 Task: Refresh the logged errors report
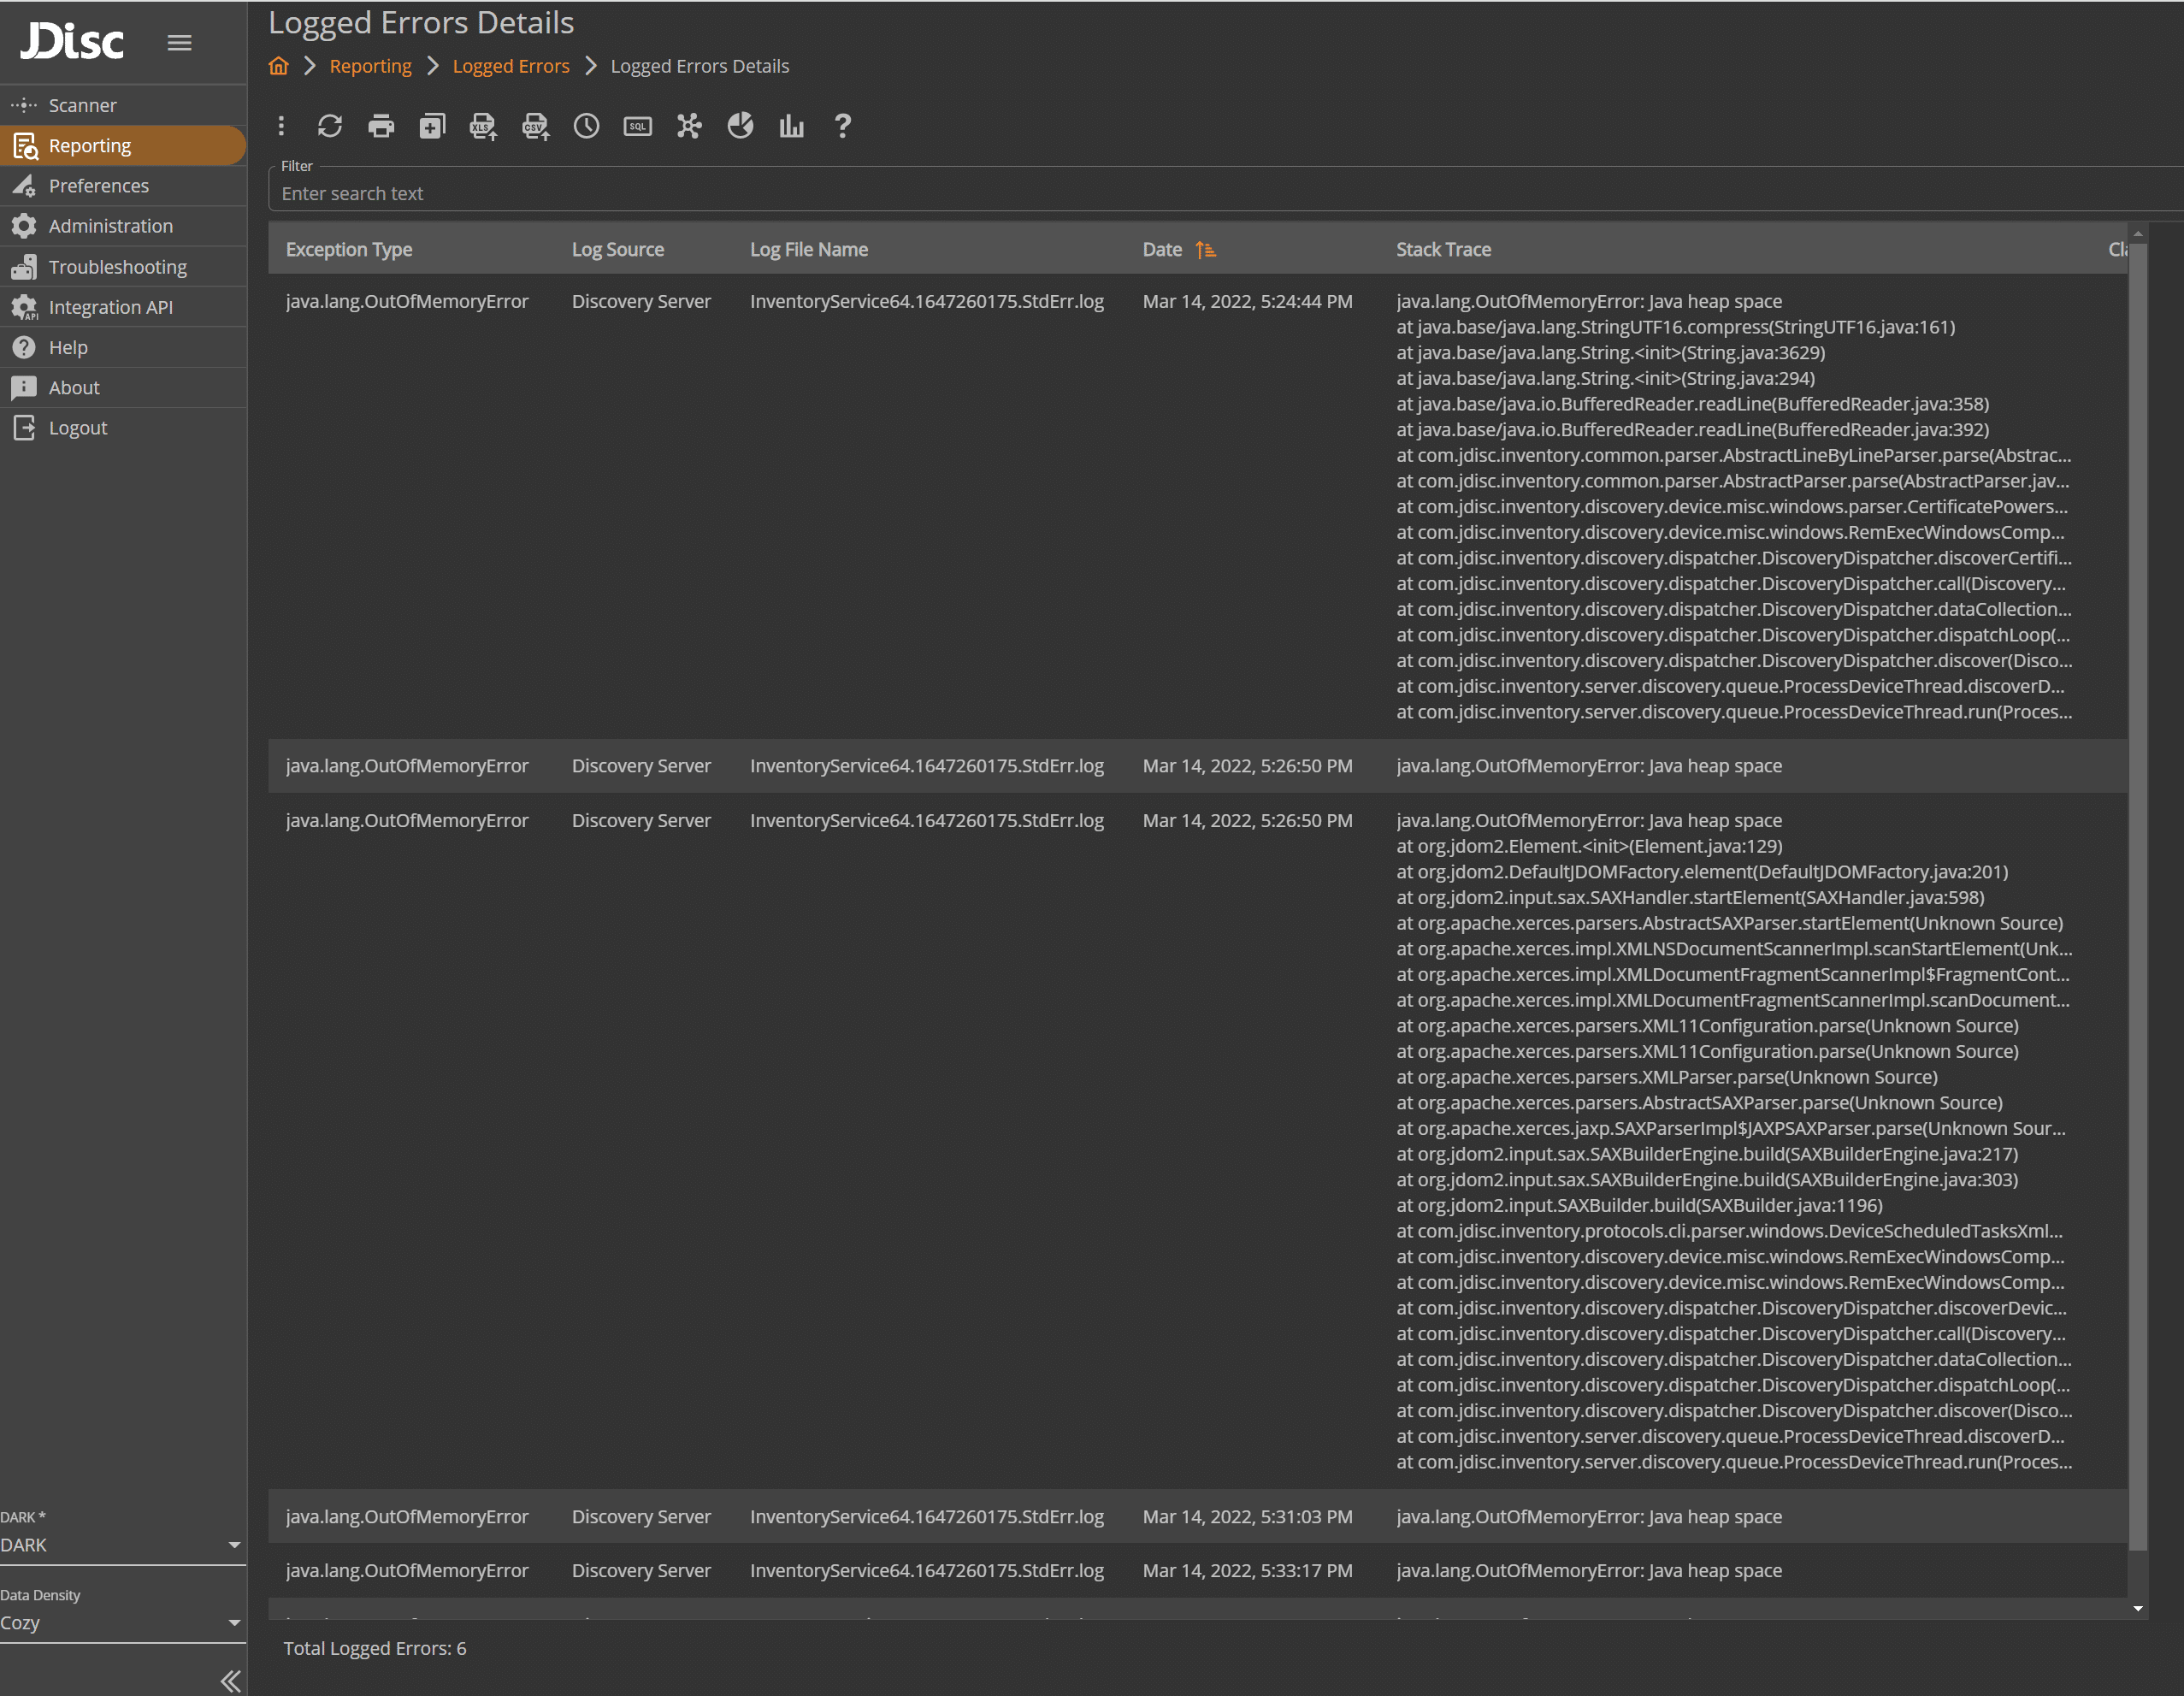tap(330, 126)
